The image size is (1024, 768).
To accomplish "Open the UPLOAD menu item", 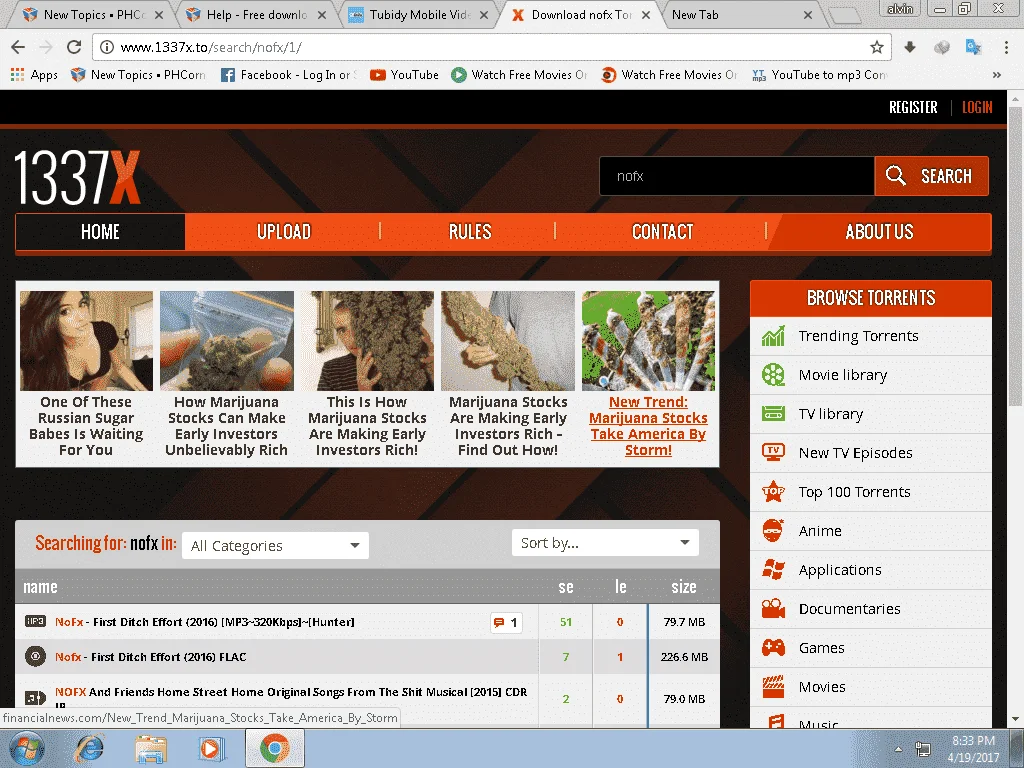I will coord(283,232).
